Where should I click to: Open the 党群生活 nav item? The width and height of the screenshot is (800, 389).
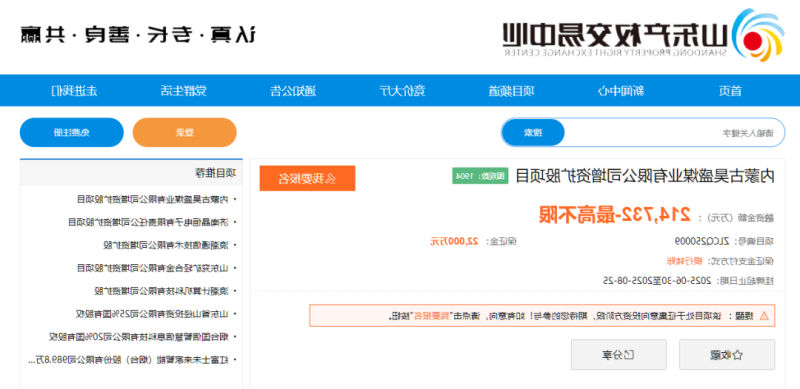point(184,91)
